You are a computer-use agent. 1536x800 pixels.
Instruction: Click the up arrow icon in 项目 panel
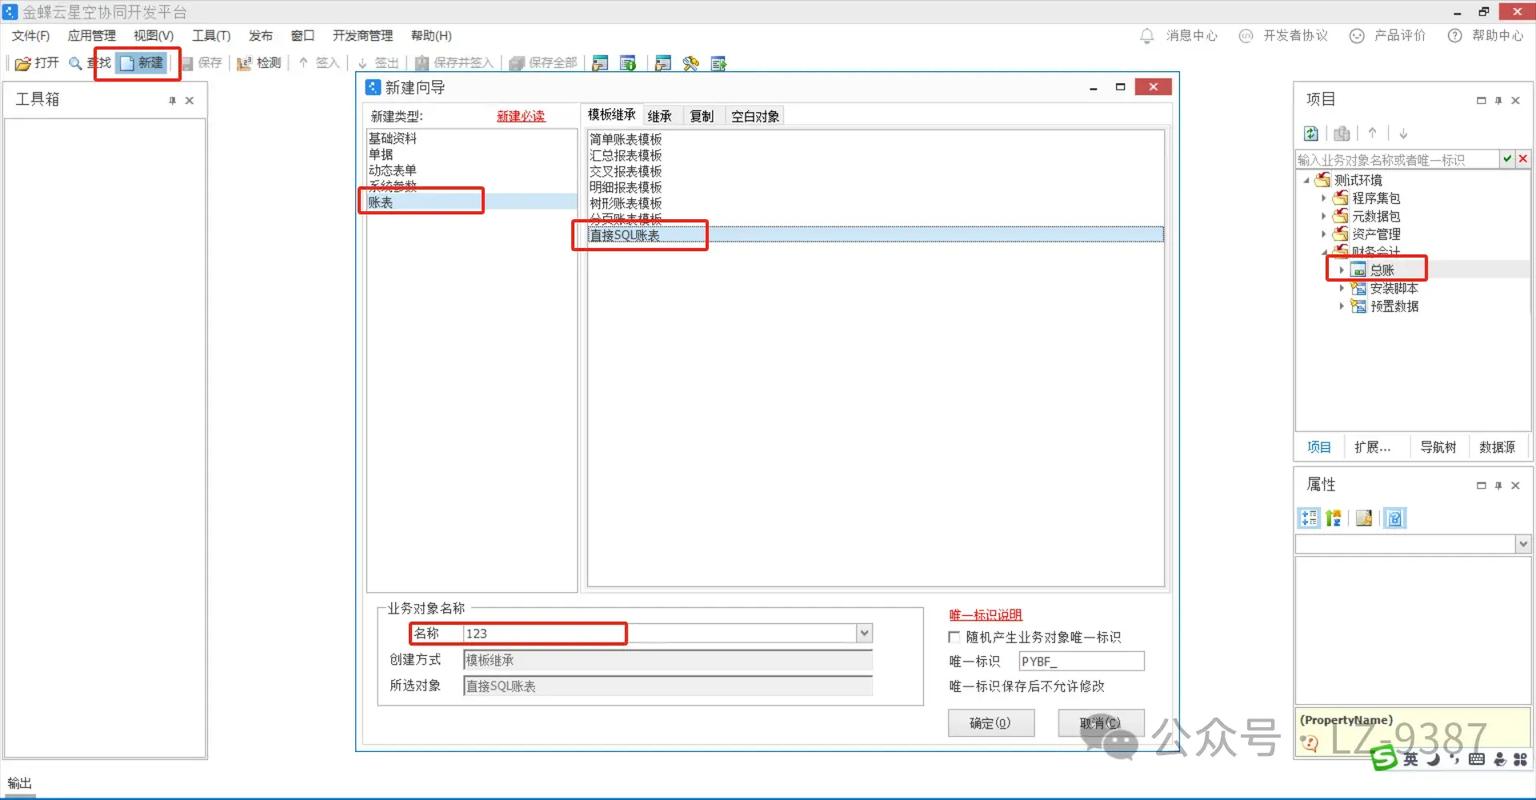(x=1373, y=133)
